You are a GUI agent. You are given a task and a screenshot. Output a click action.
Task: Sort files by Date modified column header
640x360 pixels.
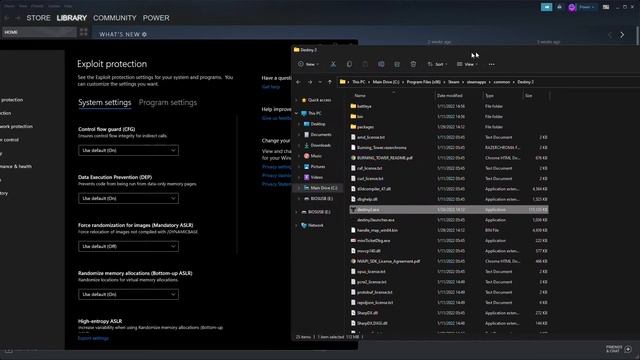click(449, 96)
